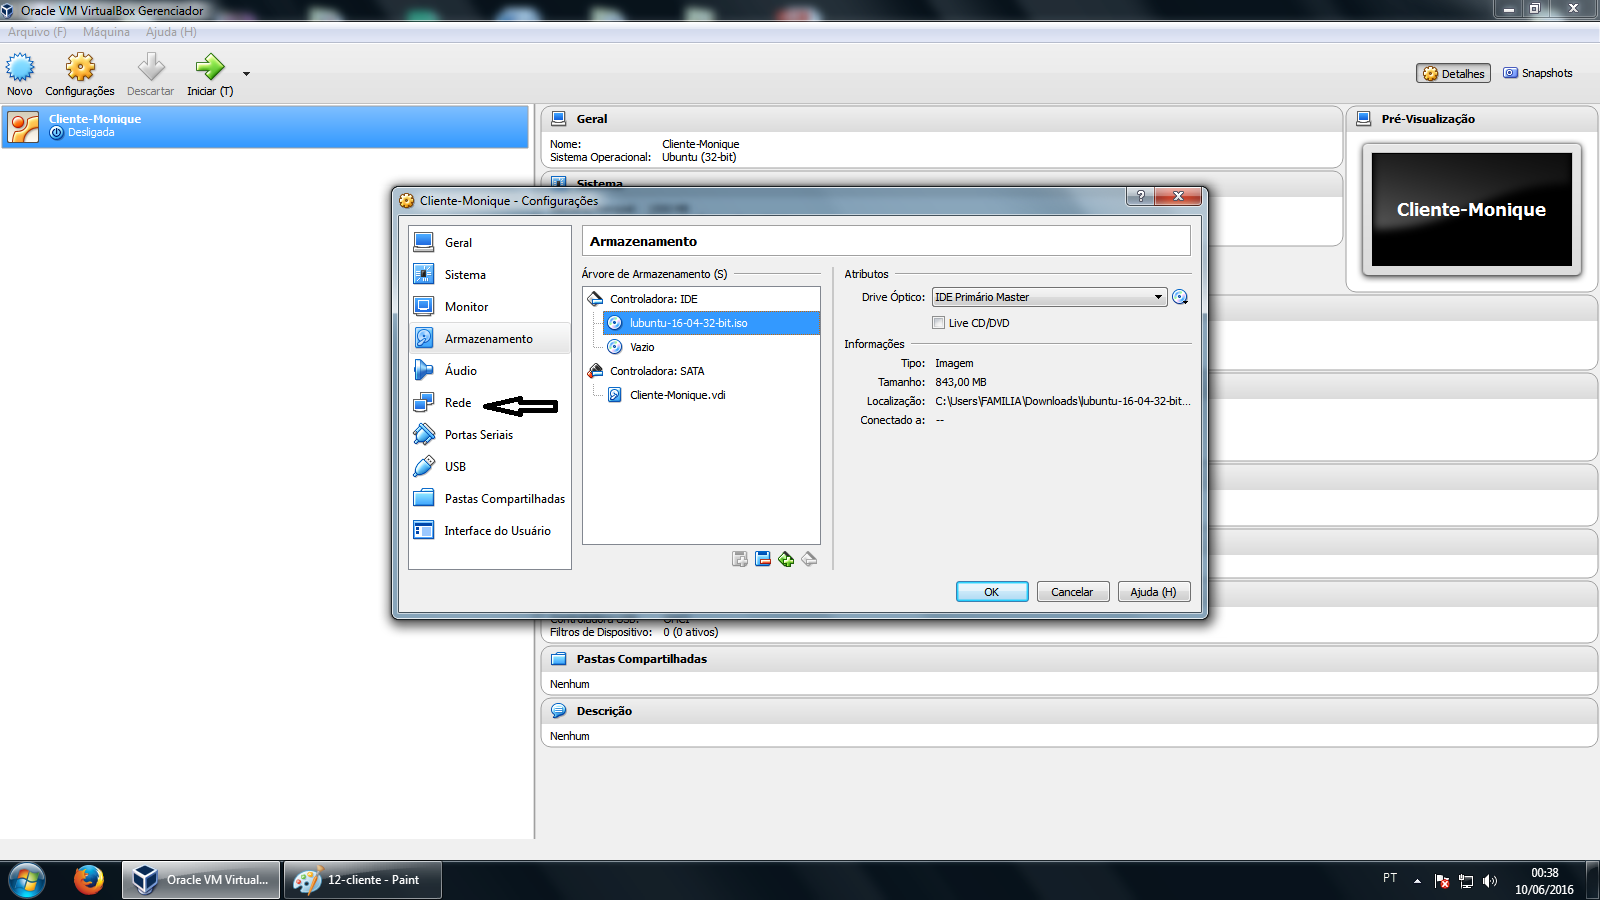The image size is (1600, 900).
Task: Open Portas Seriais settings page
Action: pyautogui.click(x=489, y=434)
